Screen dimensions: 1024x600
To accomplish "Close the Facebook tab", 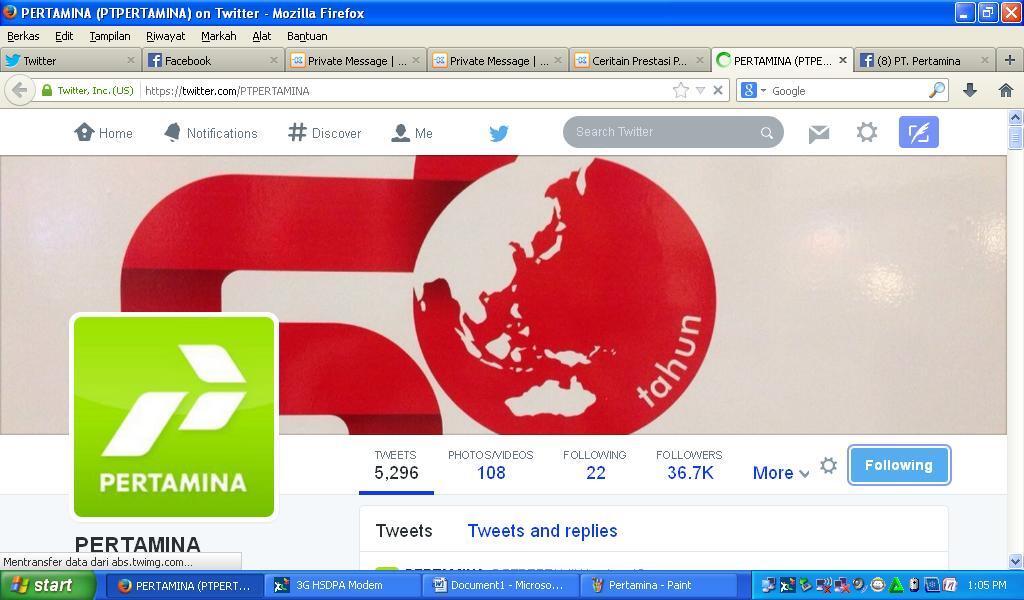I will click(x=274, y=60).
